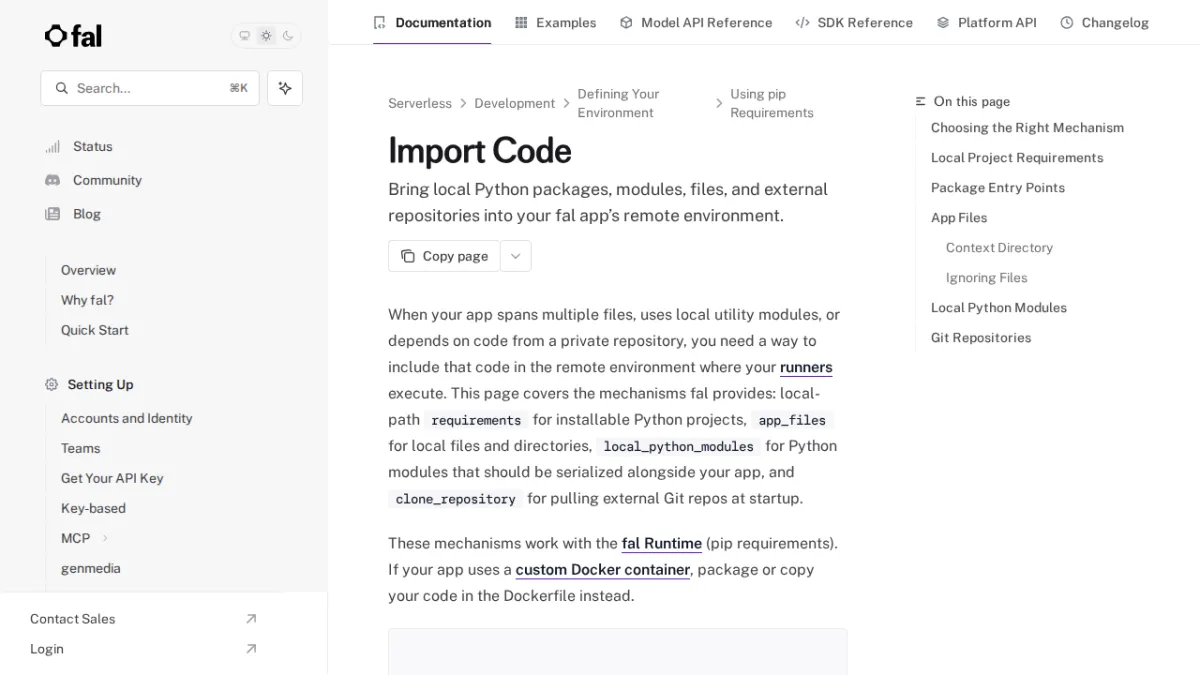Click the Copy page button
1200x675 pixels.
pyautogui.click(x=444, y=256)
